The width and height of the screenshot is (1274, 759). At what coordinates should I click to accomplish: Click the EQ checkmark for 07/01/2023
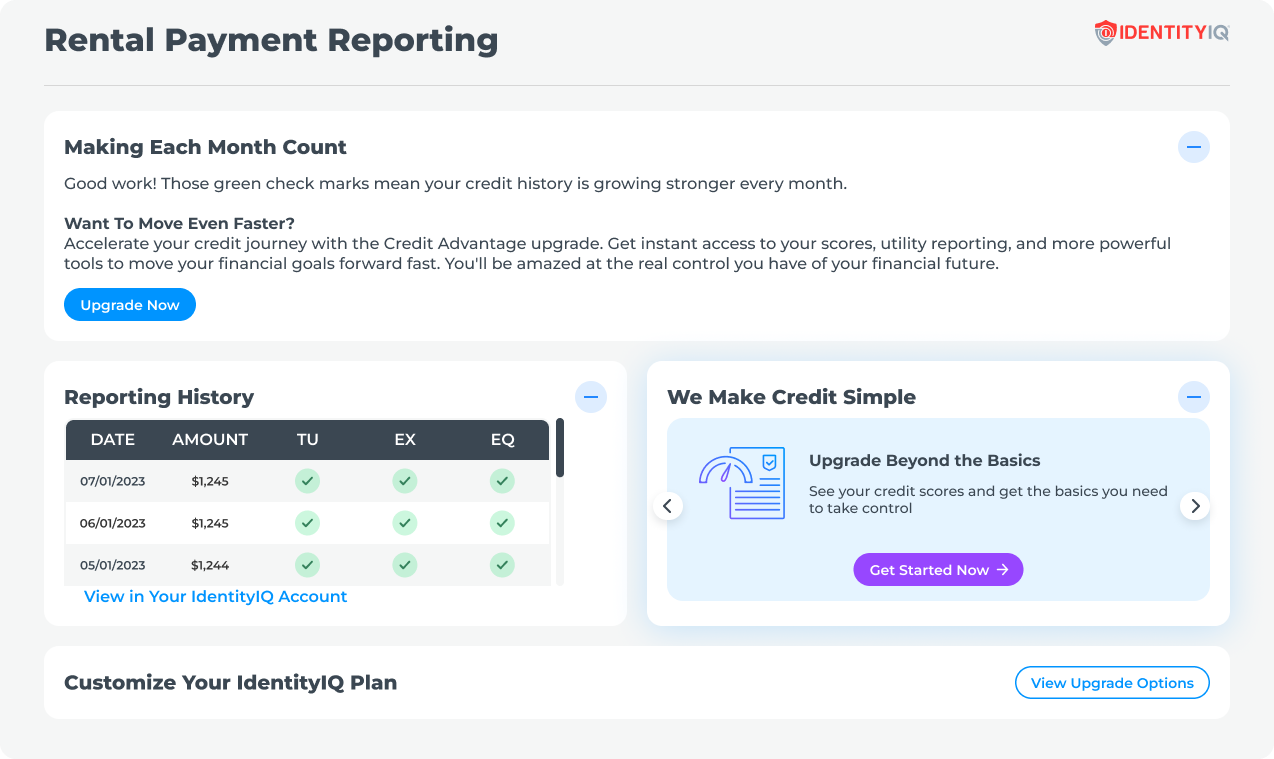coord(502,481)
